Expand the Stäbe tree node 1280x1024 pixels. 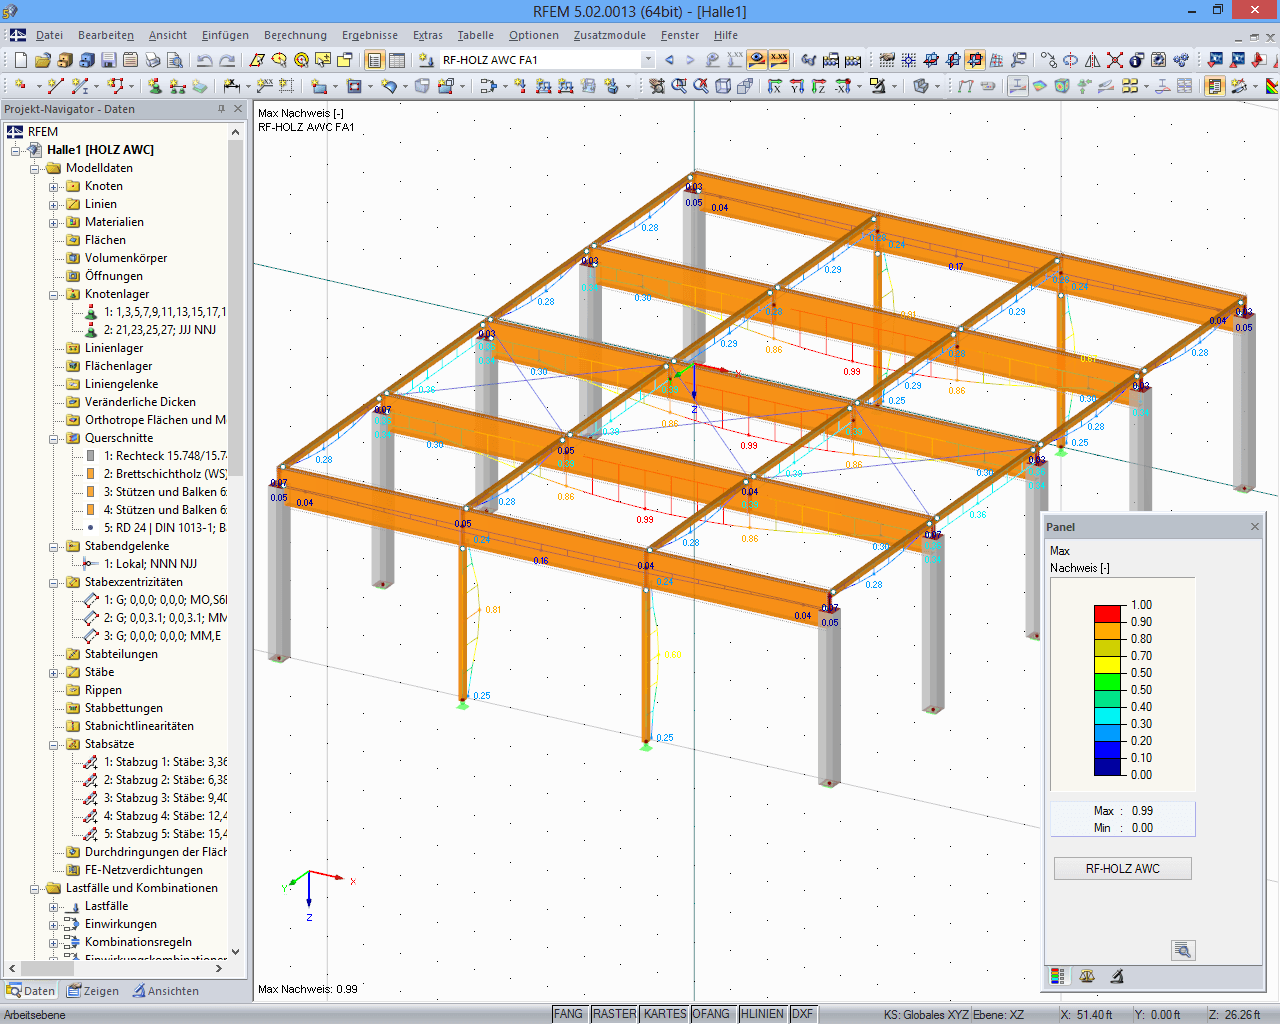54,672
